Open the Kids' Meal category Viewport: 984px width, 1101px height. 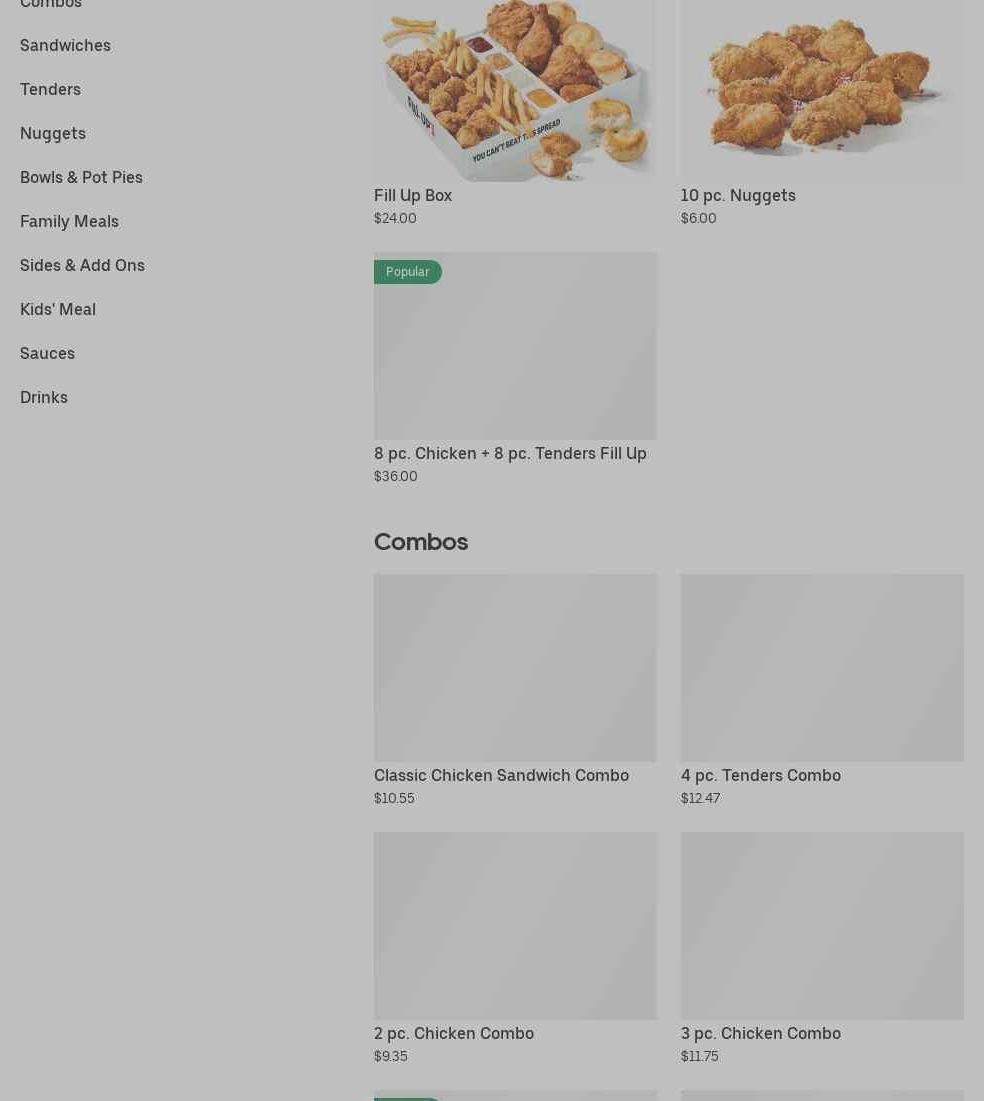pos(58,310)
